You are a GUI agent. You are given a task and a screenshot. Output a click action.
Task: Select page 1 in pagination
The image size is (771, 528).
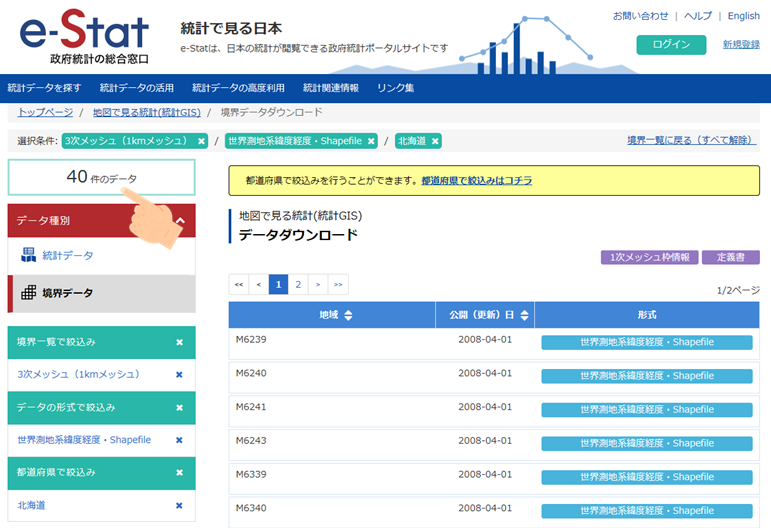(x=278, y=284)
